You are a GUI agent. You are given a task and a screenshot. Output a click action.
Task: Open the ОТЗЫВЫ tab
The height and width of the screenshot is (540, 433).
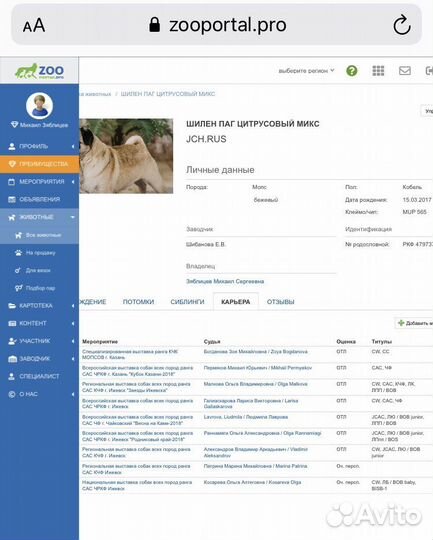point(280,302)
